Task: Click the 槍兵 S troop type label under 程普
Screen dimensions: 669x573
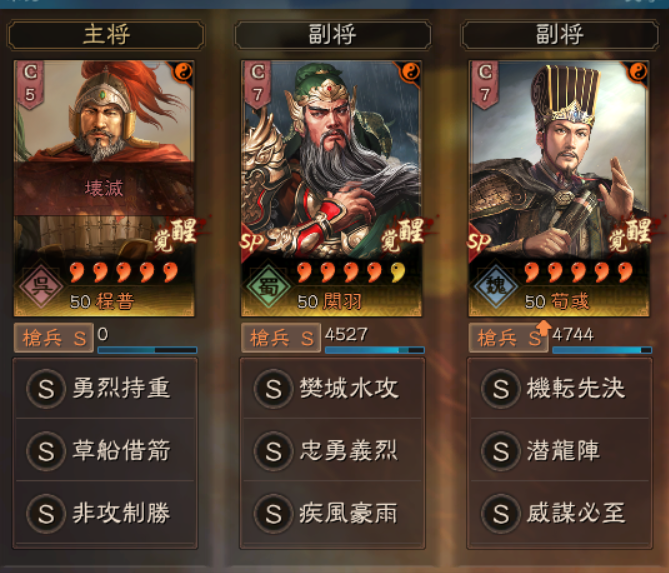Action: pyautogui.click(x=54, y=338)
